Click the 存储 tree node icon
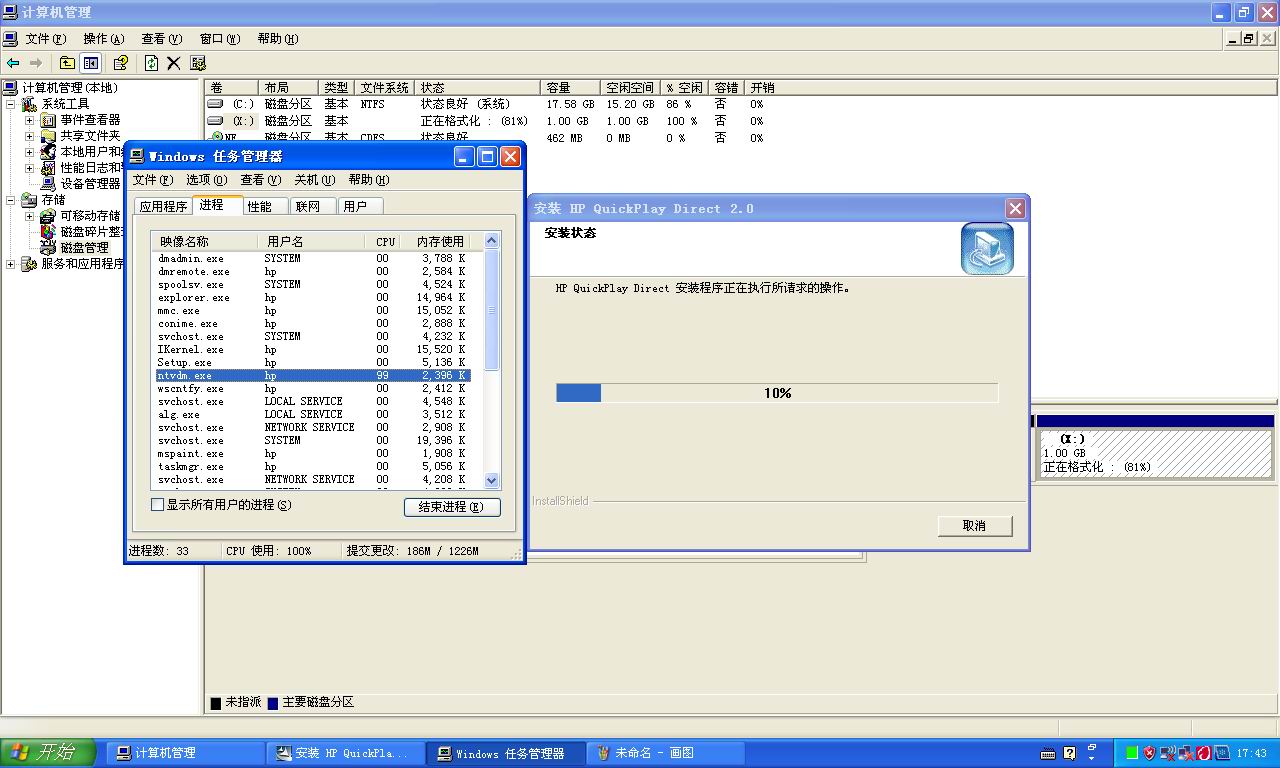 pos(30,200)
